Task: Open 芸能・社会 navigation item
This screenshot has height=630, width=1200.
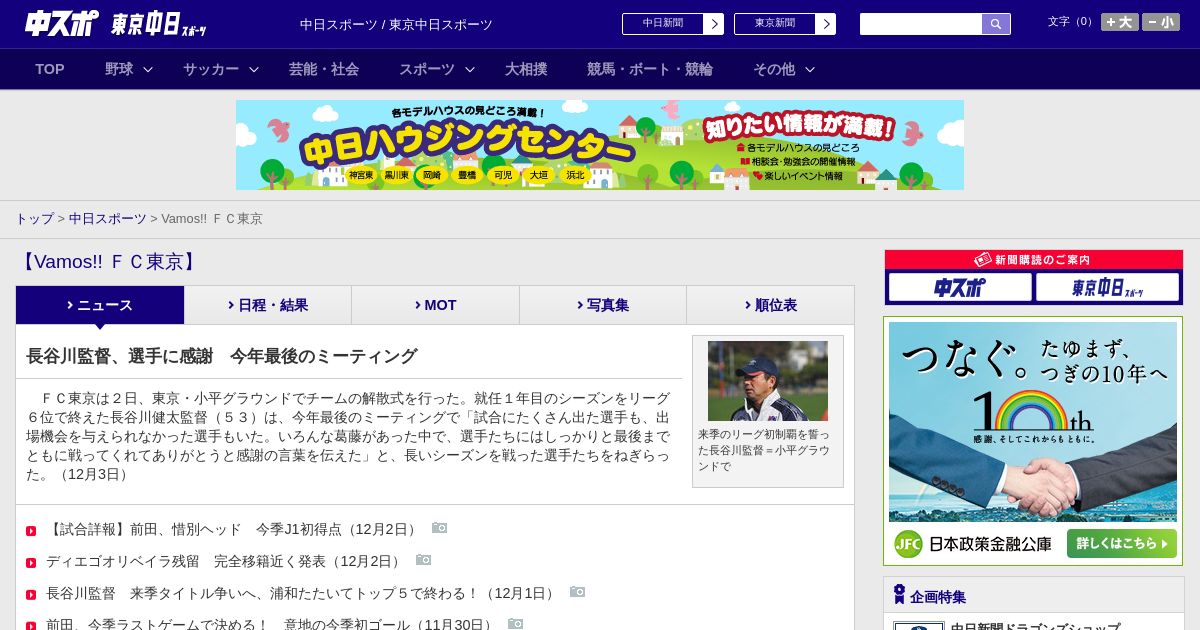Action: tap(324, 69)
